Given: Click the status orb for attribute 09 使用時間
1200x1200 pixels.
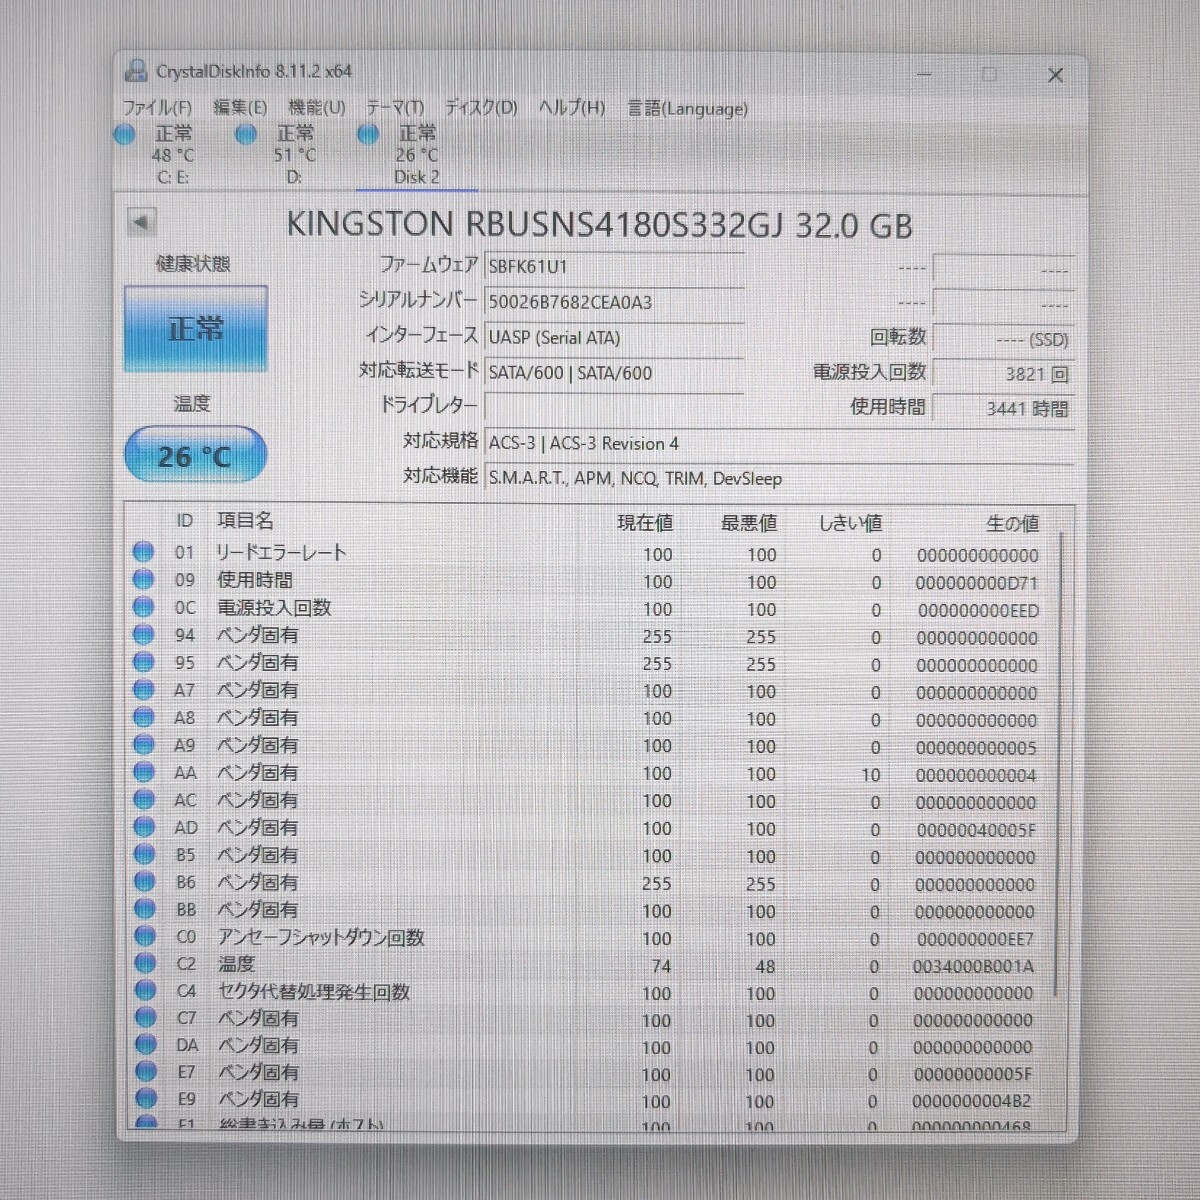Looking at the screenshot, I should pos(144,580).
